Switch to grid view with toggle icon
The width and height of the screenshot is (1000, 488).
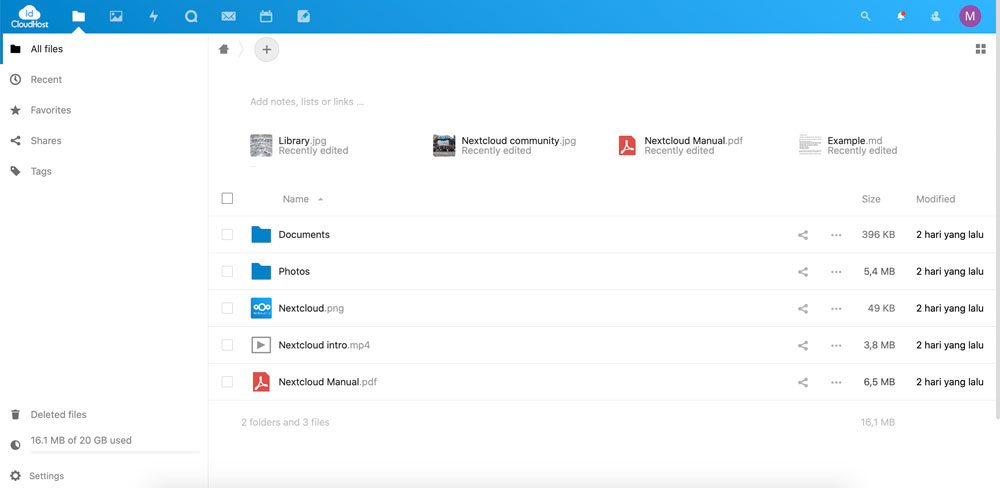[x=981, y=49]
